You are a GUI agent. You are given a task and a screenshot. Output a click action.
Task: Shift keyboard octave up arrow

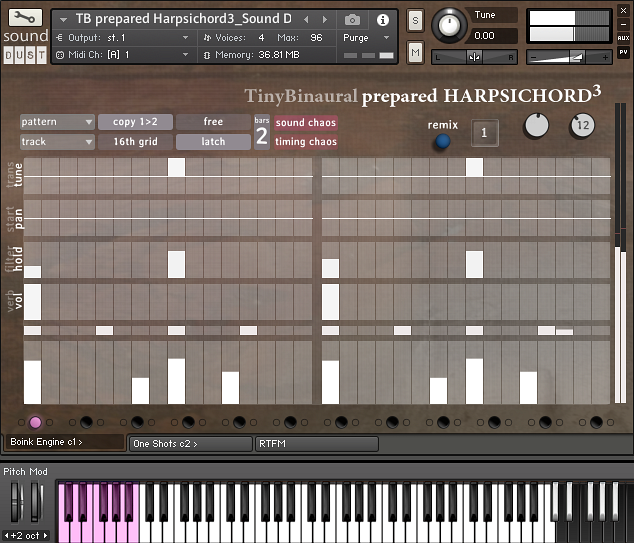point(45,536)
